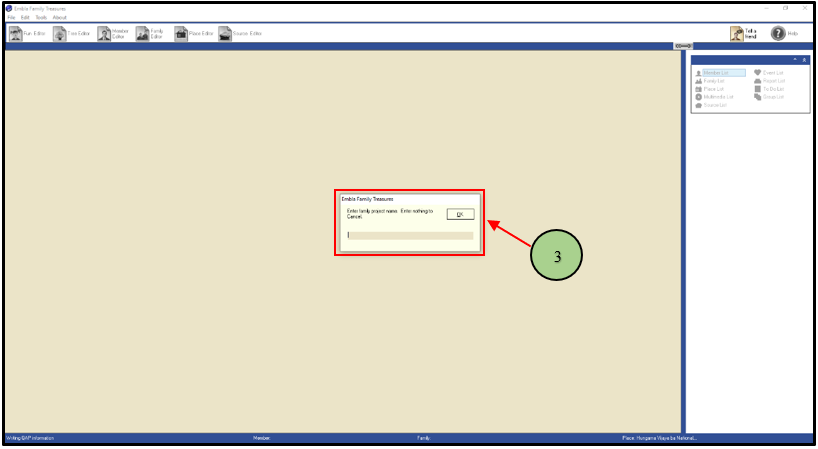
Task: Open the Event List link
Action: pos(772,73)
